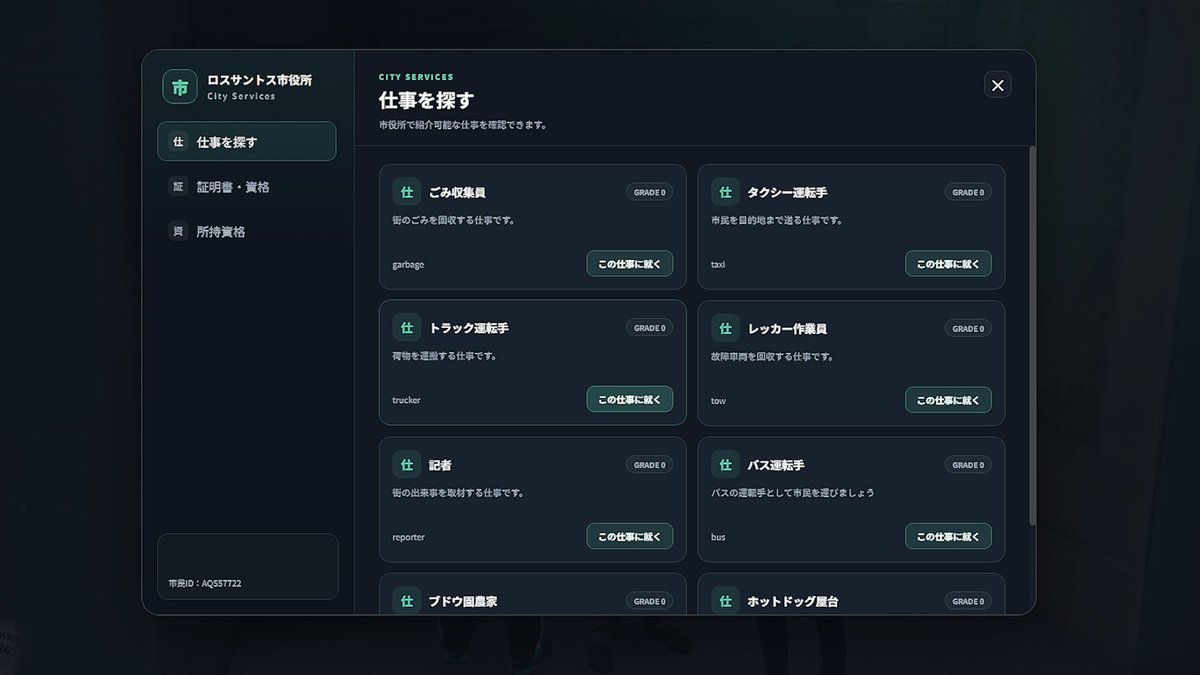Click the 仕 icon on ホットドッグ屋台 card
This screenshot has height=675, width=1200.
tap(725, 601)
